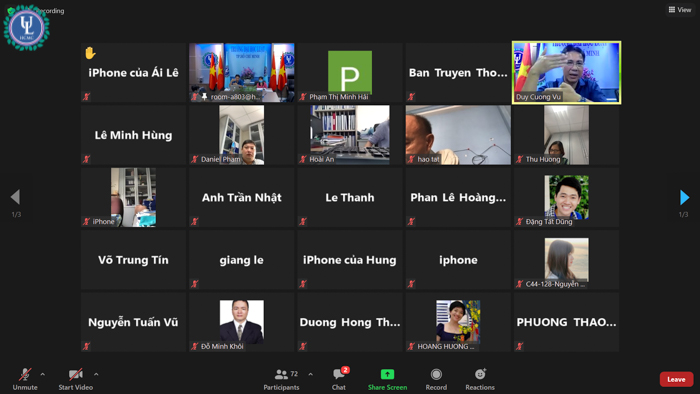Open the View layout menu
The height and width of the screenshot is (394, 700).
pos(679,9)
